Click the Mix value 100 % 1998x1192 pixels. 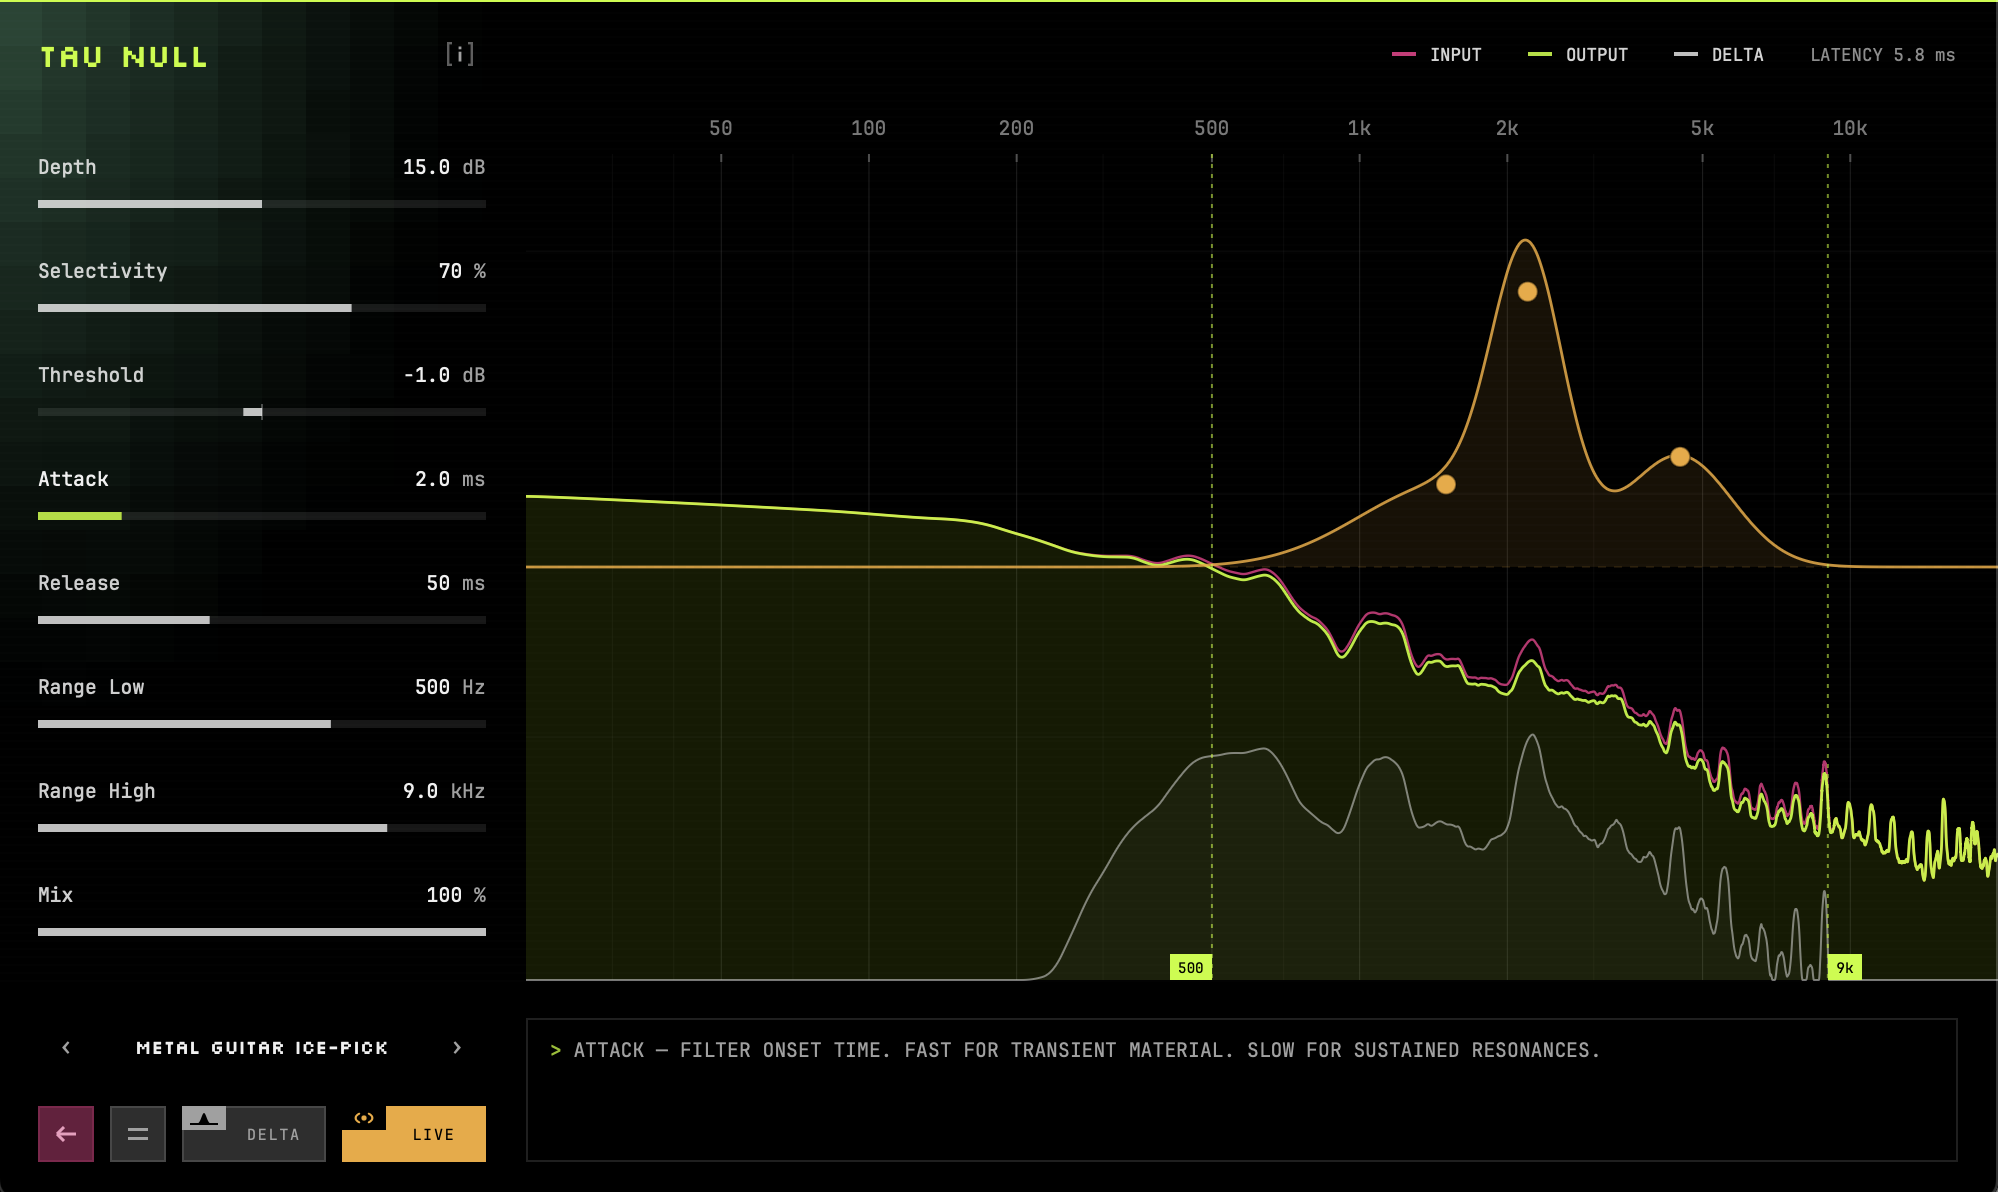456,895
